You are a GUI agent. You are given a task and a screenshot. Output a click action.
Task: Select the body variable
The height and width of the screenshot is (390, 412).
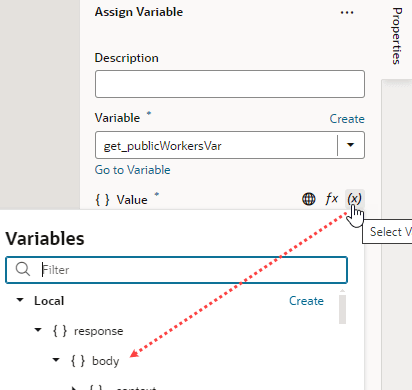click(105, 361)
